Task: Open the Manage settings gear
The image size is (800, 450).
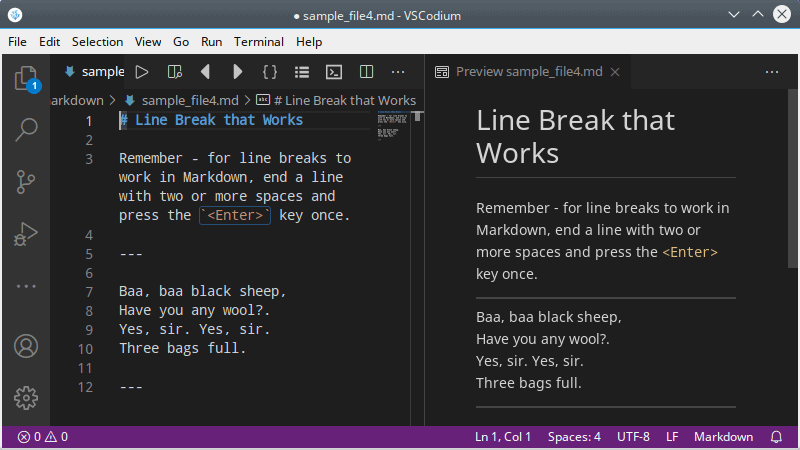Action: pos(26,397)
